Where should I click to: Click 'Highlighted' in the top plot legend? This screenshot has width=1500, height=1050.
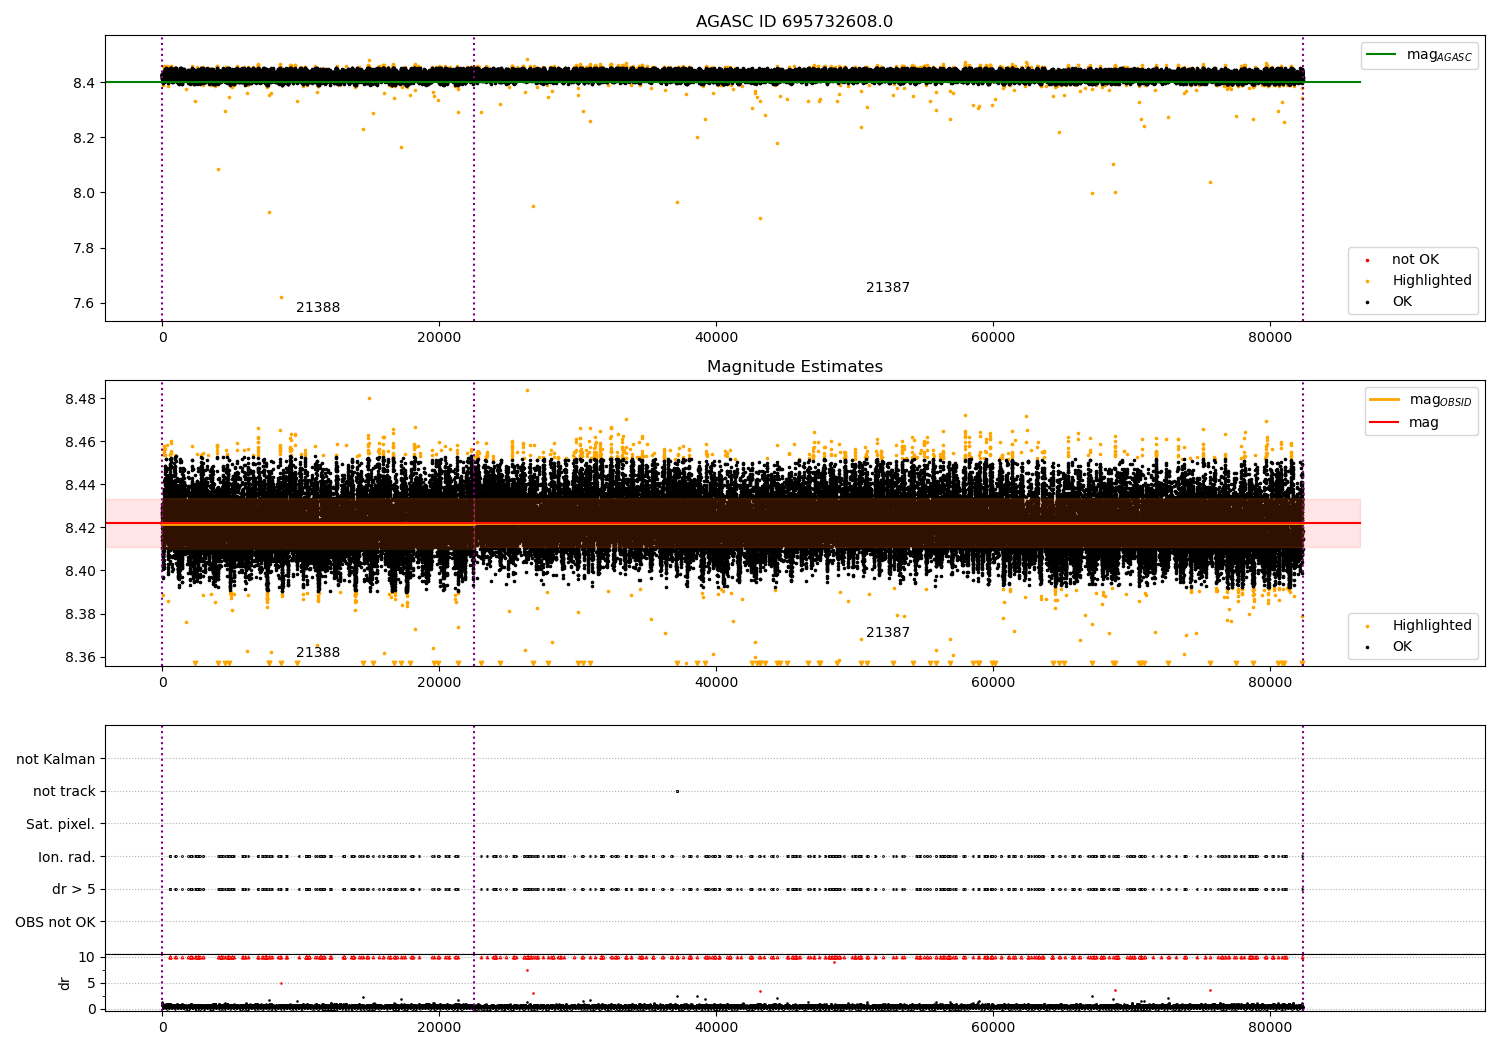click(1432, 281)
